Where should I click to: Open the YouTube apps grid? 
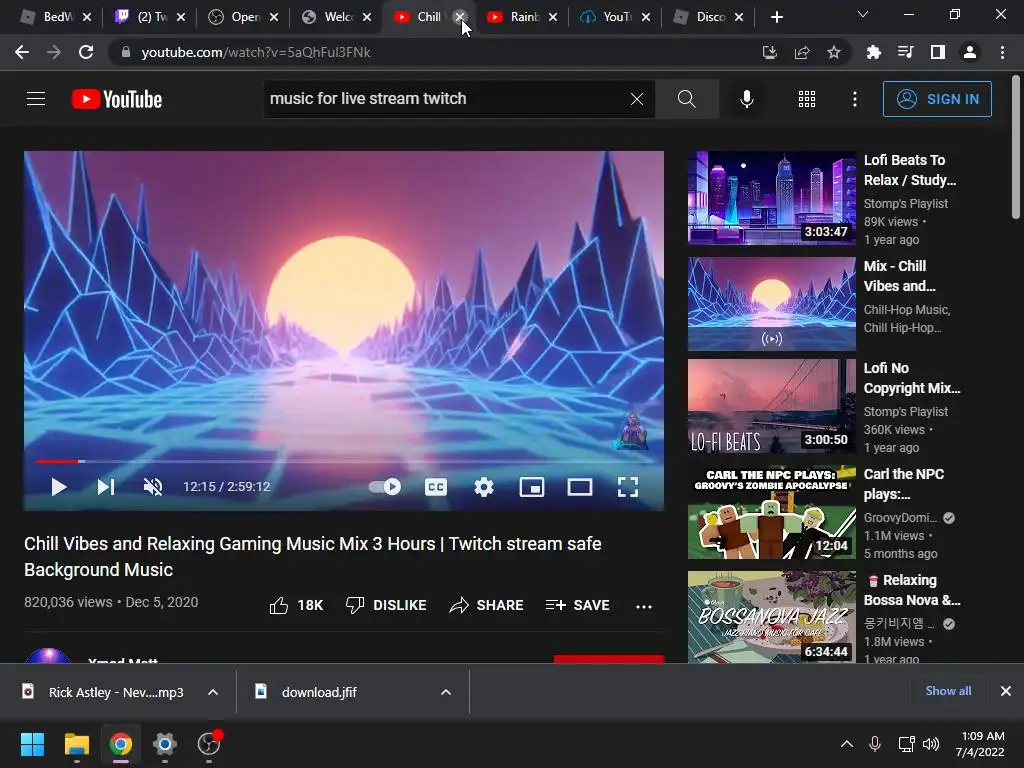[x=807, y=99]
